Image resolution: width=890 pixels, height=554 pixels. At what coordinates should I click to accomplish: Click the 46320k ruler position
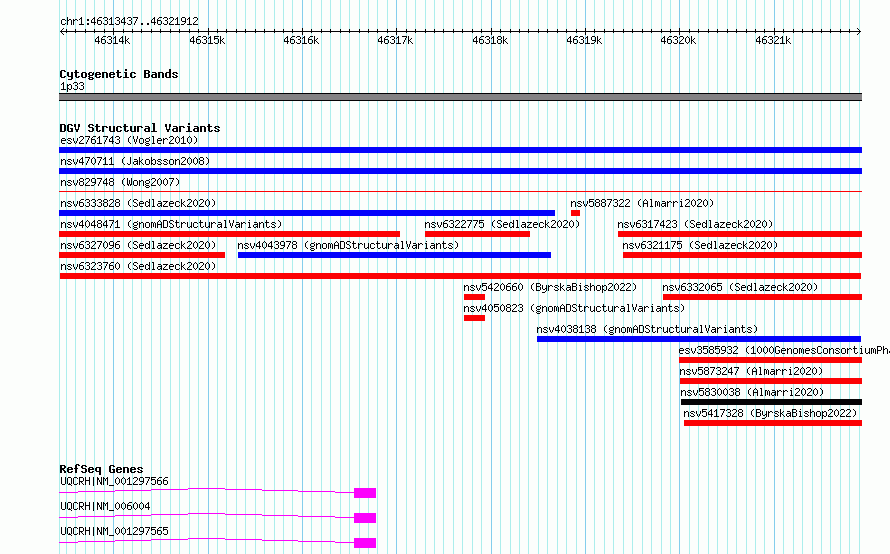pyautogui.click(x=678, y=40)
